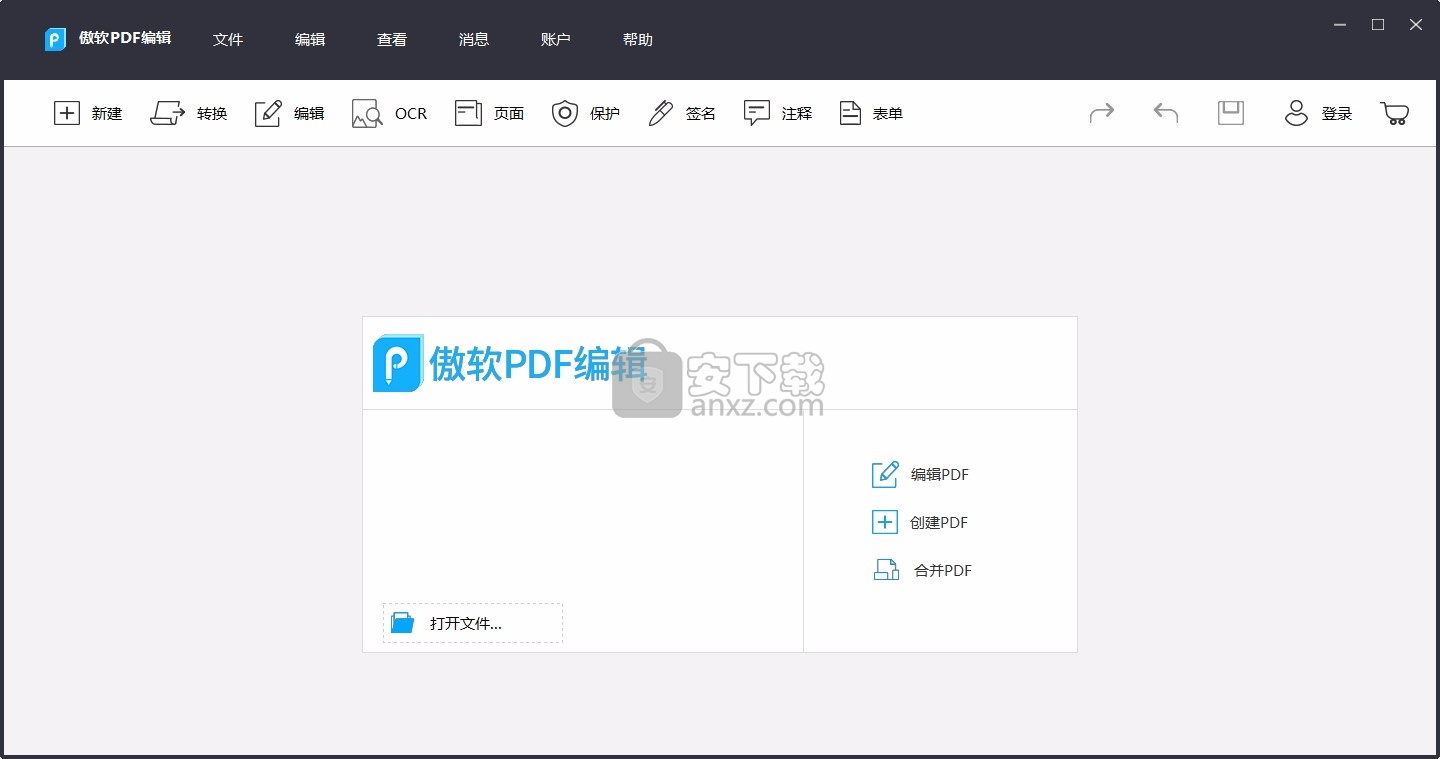Click the 新建 (New) plus icon
This screenshot has width=1440, height=759.
(x=66, y=113)
